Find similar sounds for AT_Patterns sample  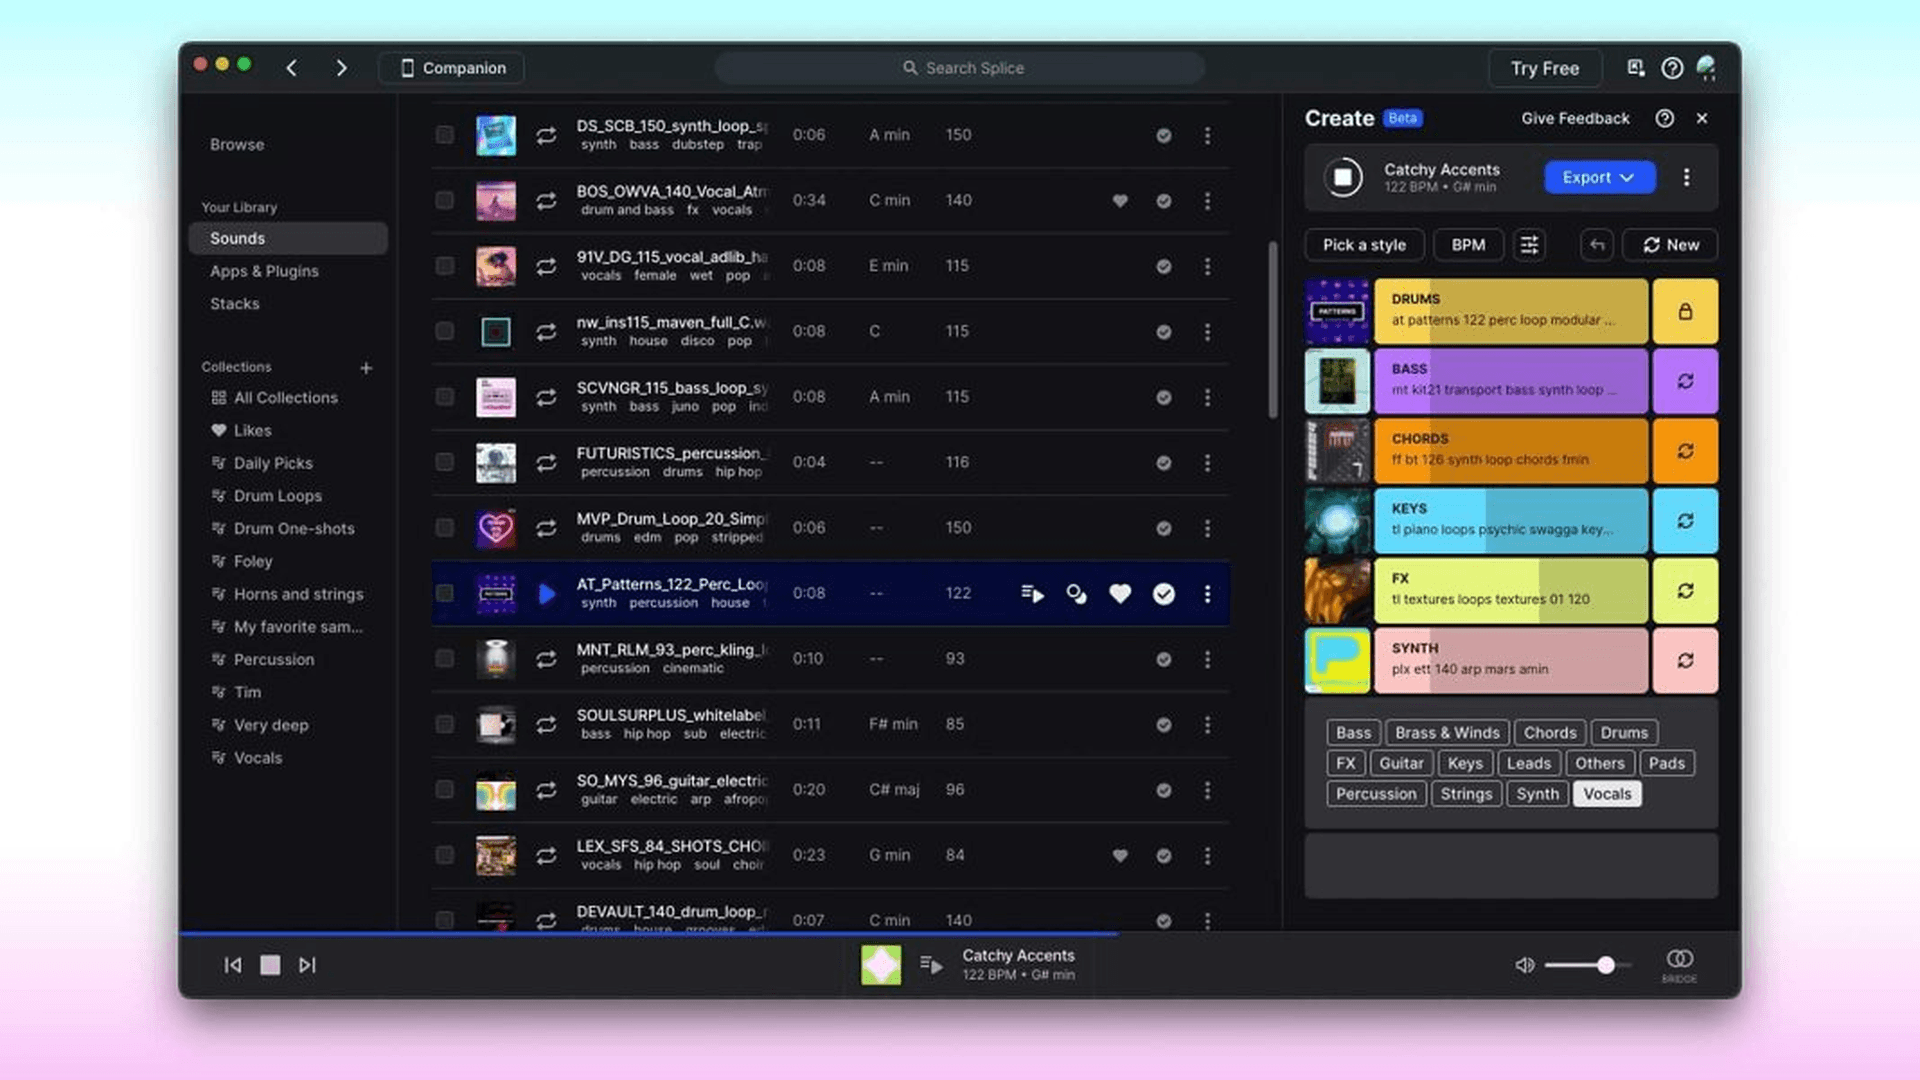point(1076,594)
